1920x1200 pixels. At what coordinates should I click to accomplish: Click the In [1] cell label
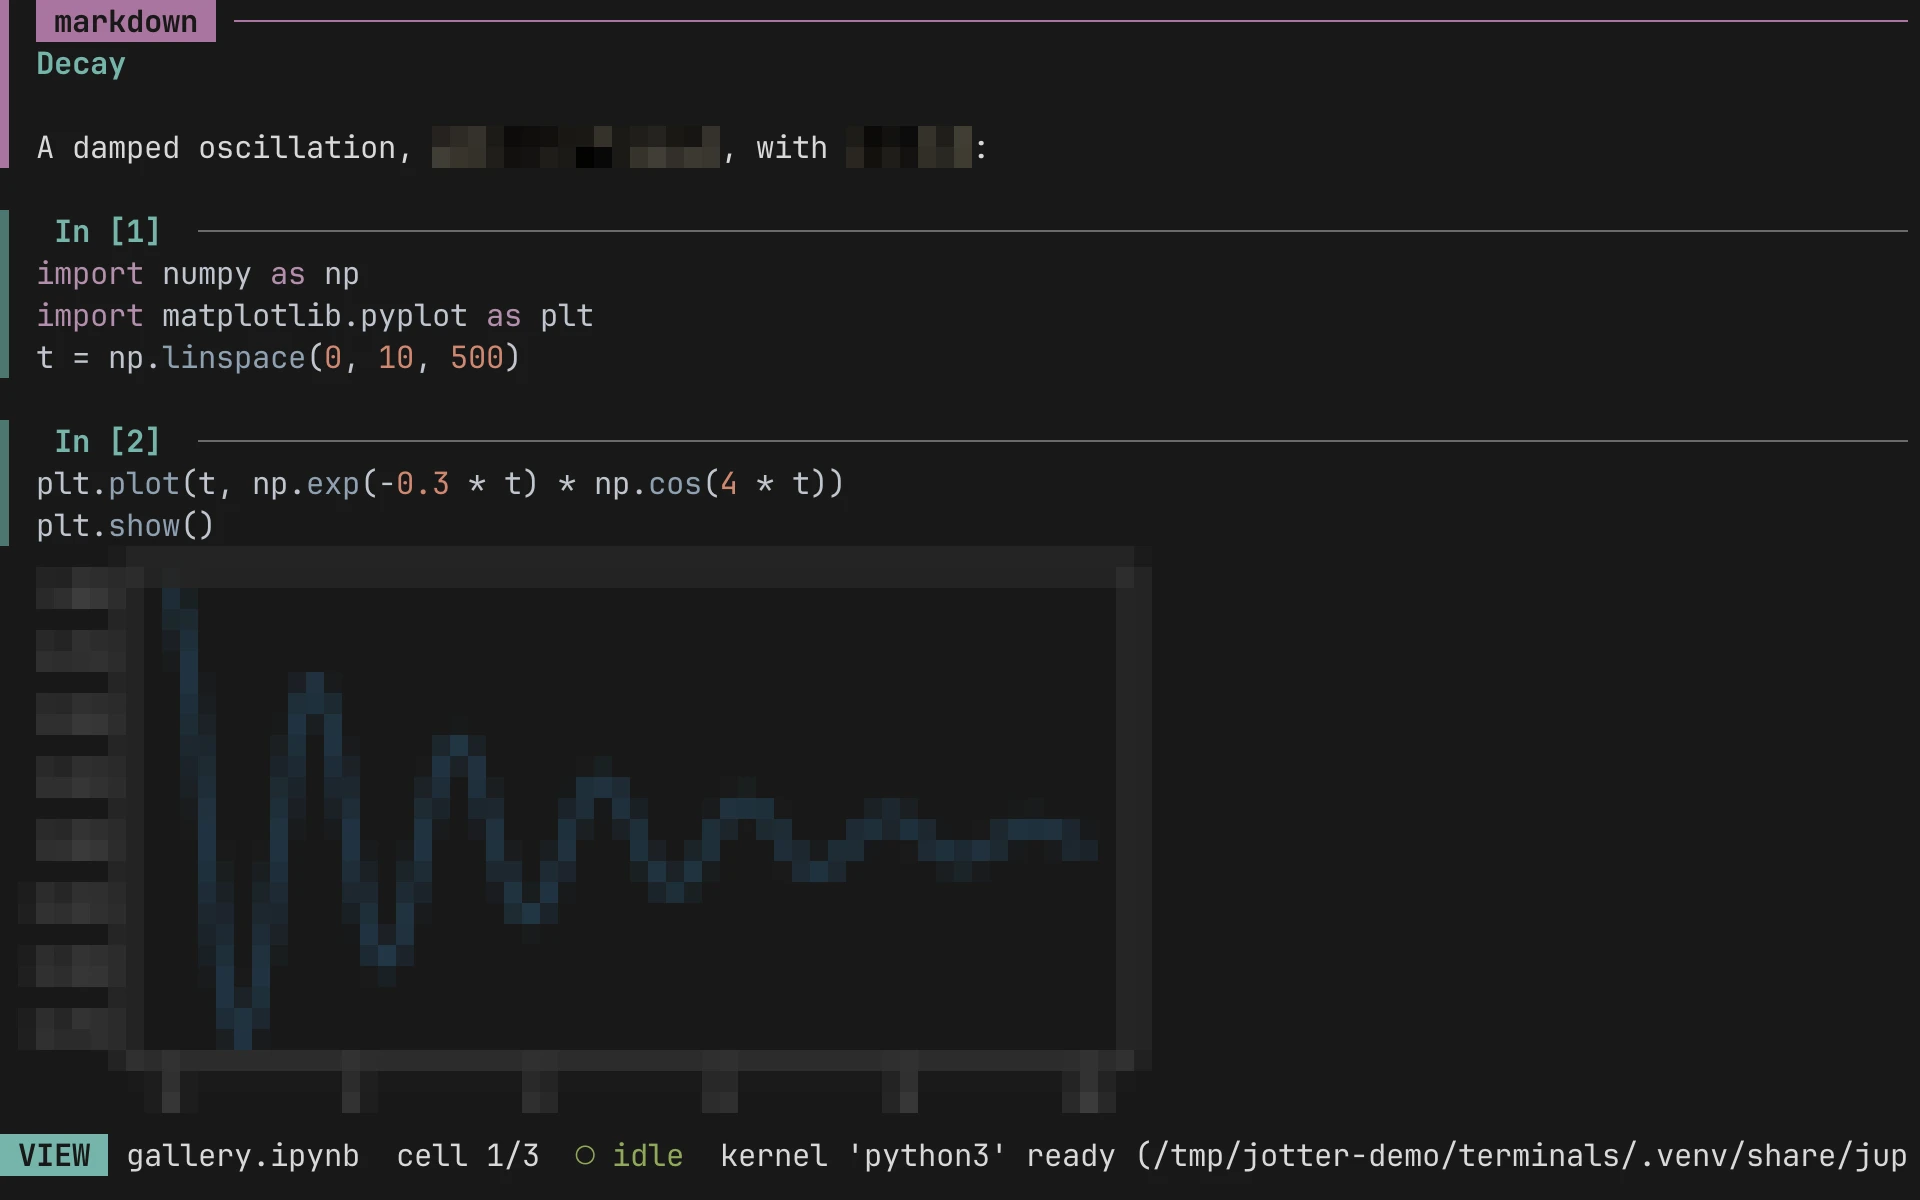pyautogui.click(x=107, y=232)
